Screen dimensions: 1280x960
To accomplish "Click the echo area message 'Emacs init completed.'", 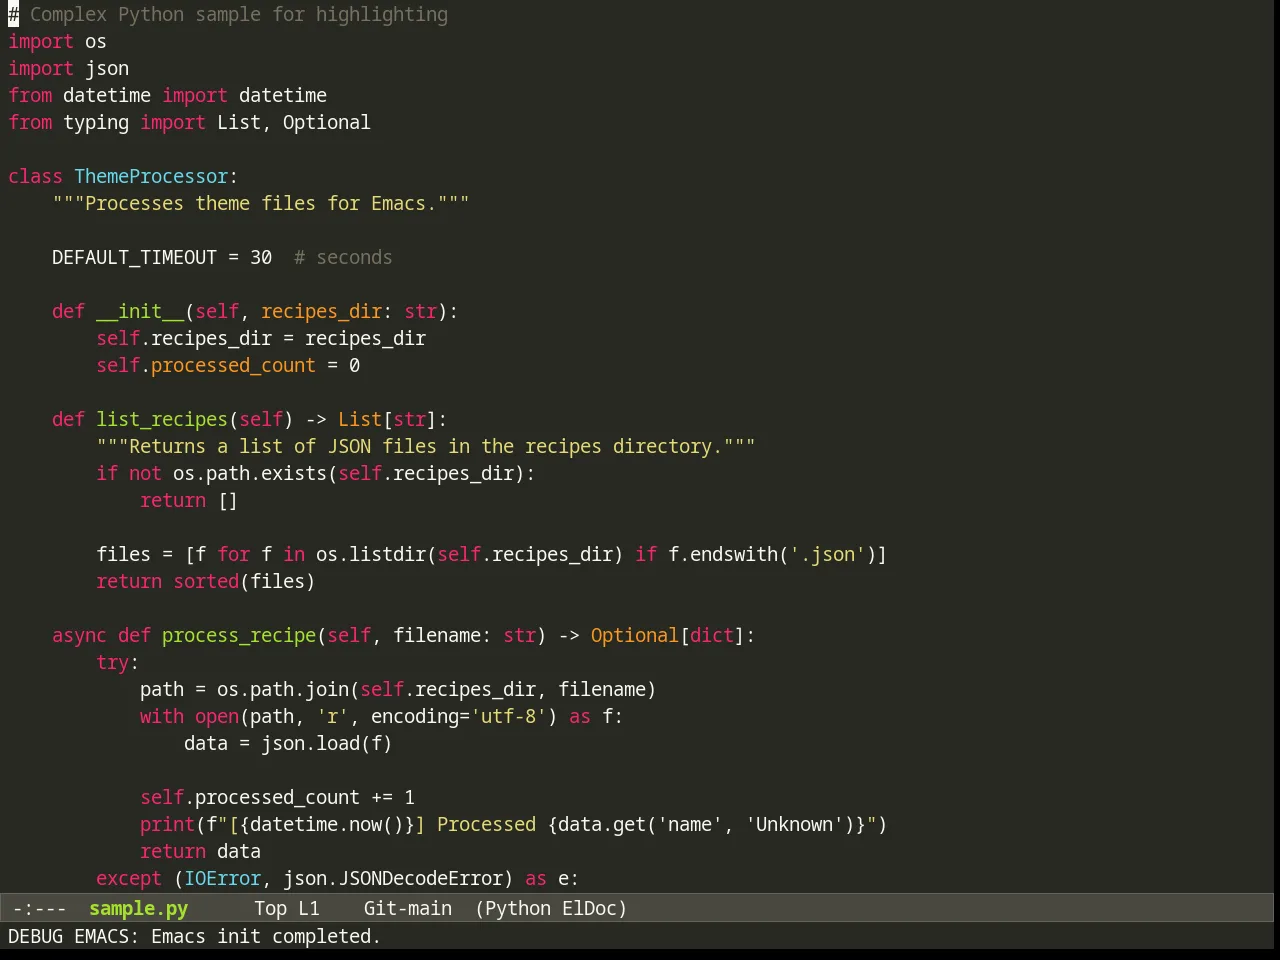I will [x=266, y=936].
